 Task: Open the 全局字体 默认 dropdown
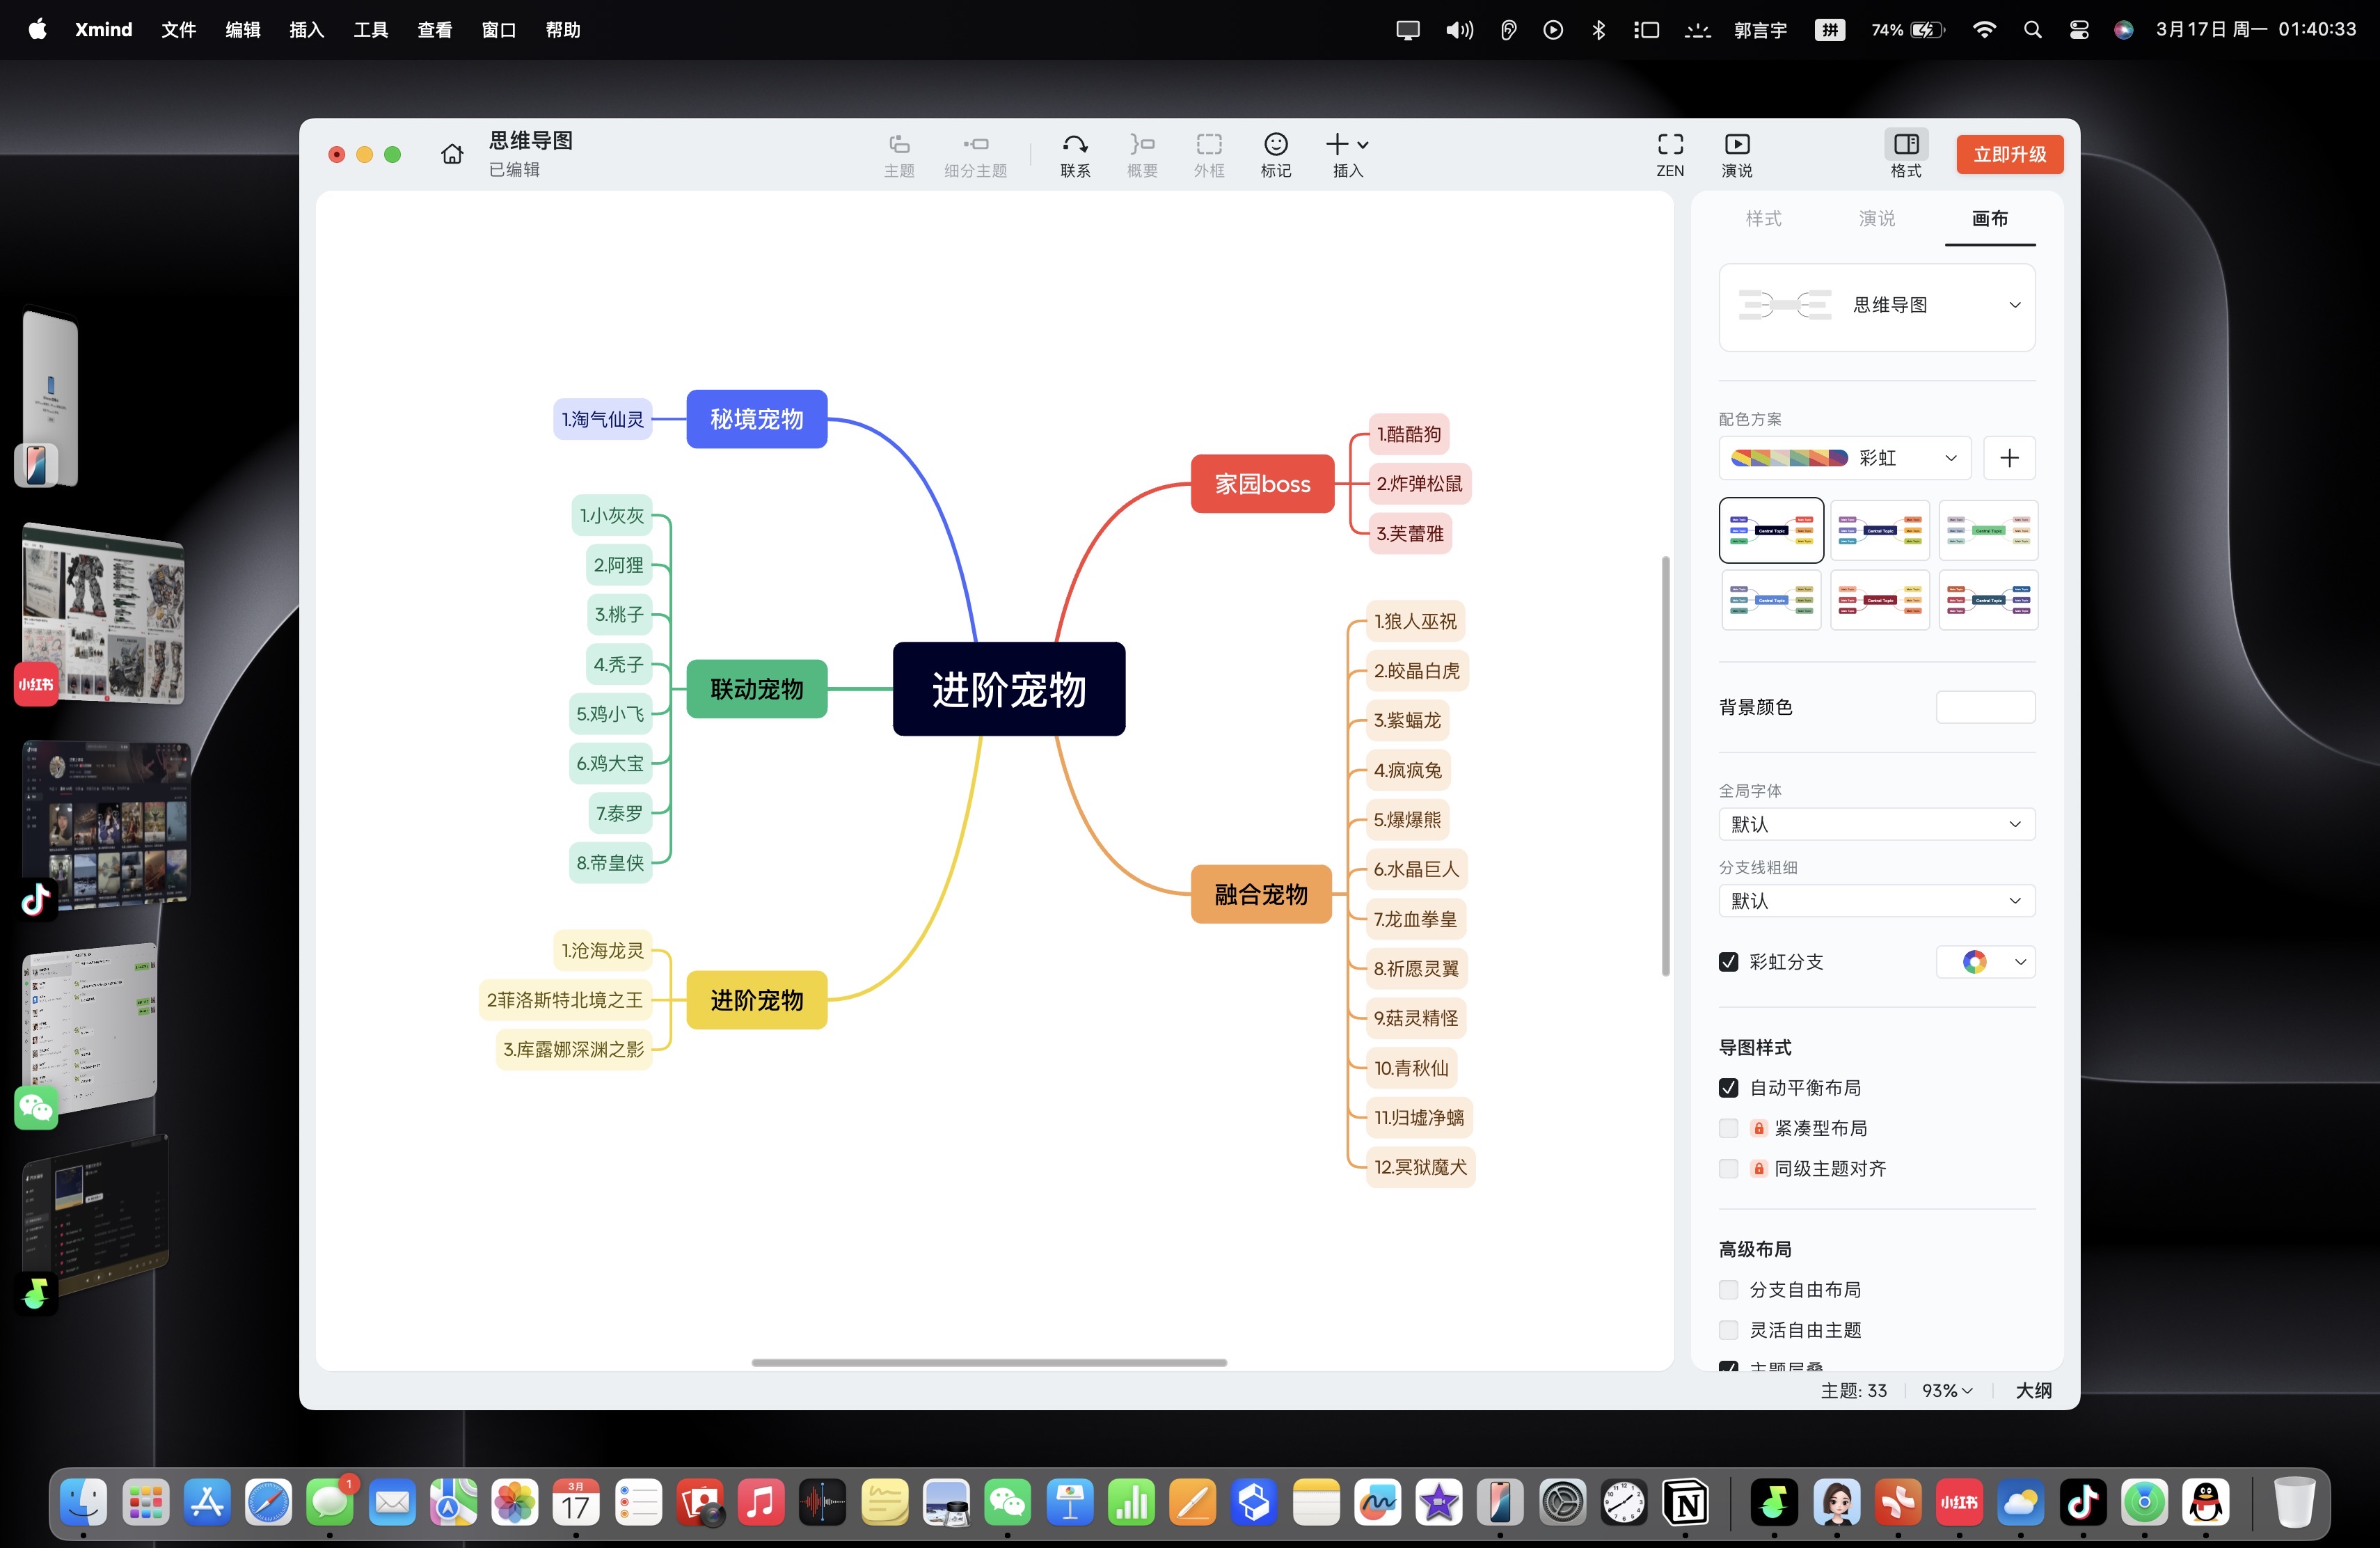click(1877, 824)
